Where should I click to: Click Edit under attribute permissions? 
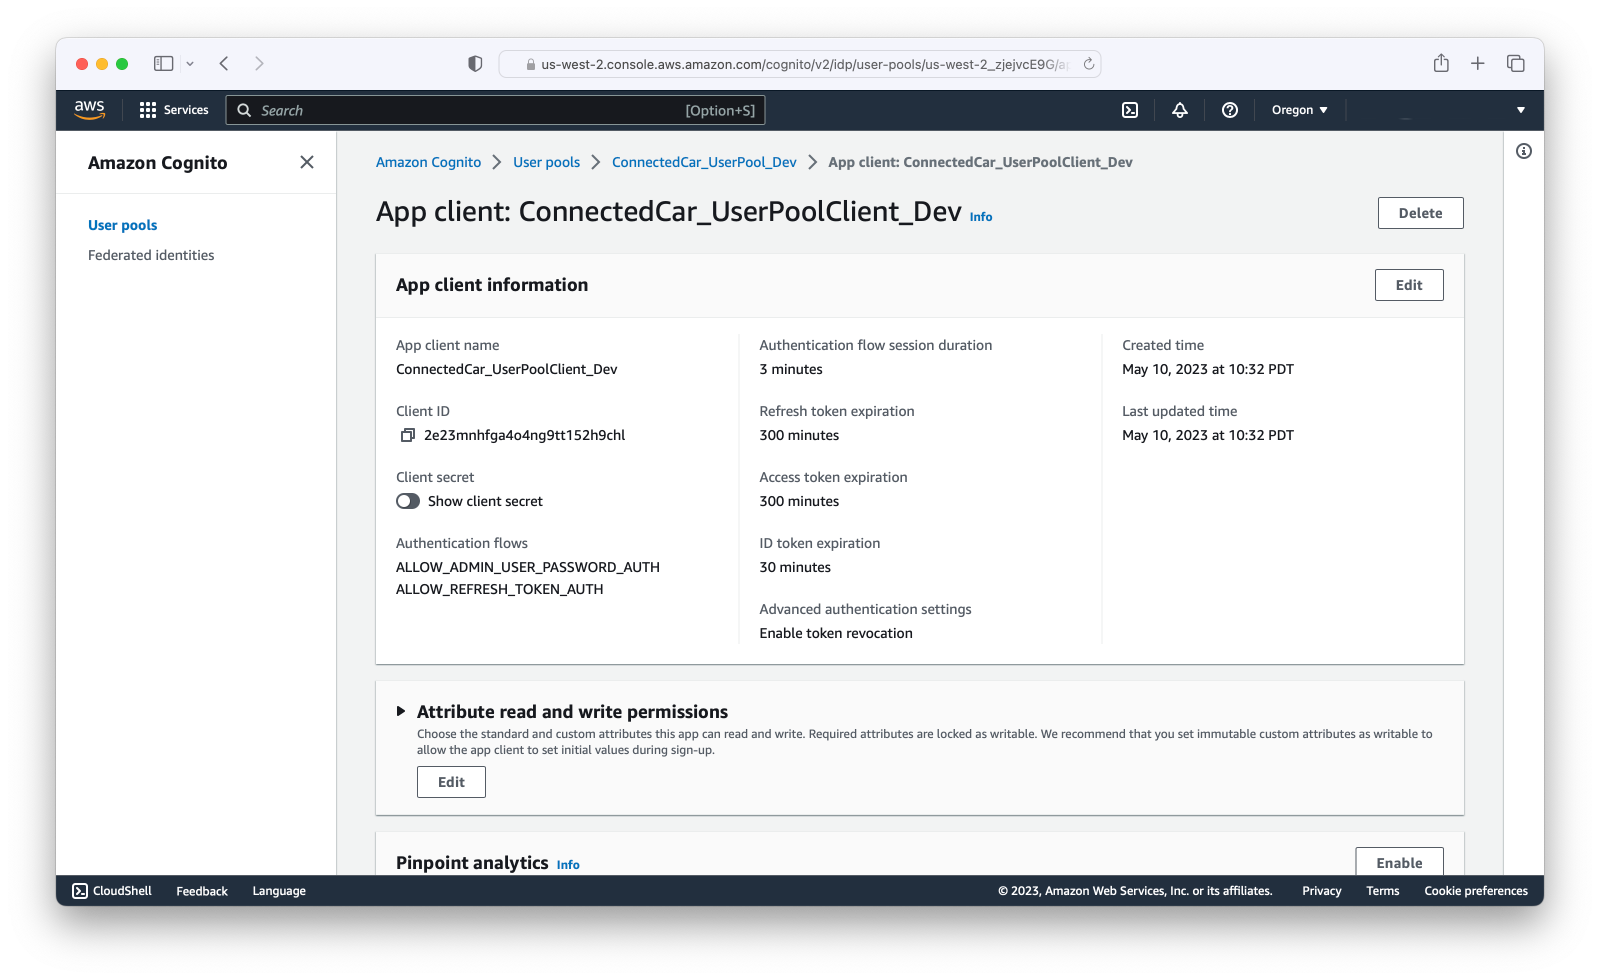point(451,782)
